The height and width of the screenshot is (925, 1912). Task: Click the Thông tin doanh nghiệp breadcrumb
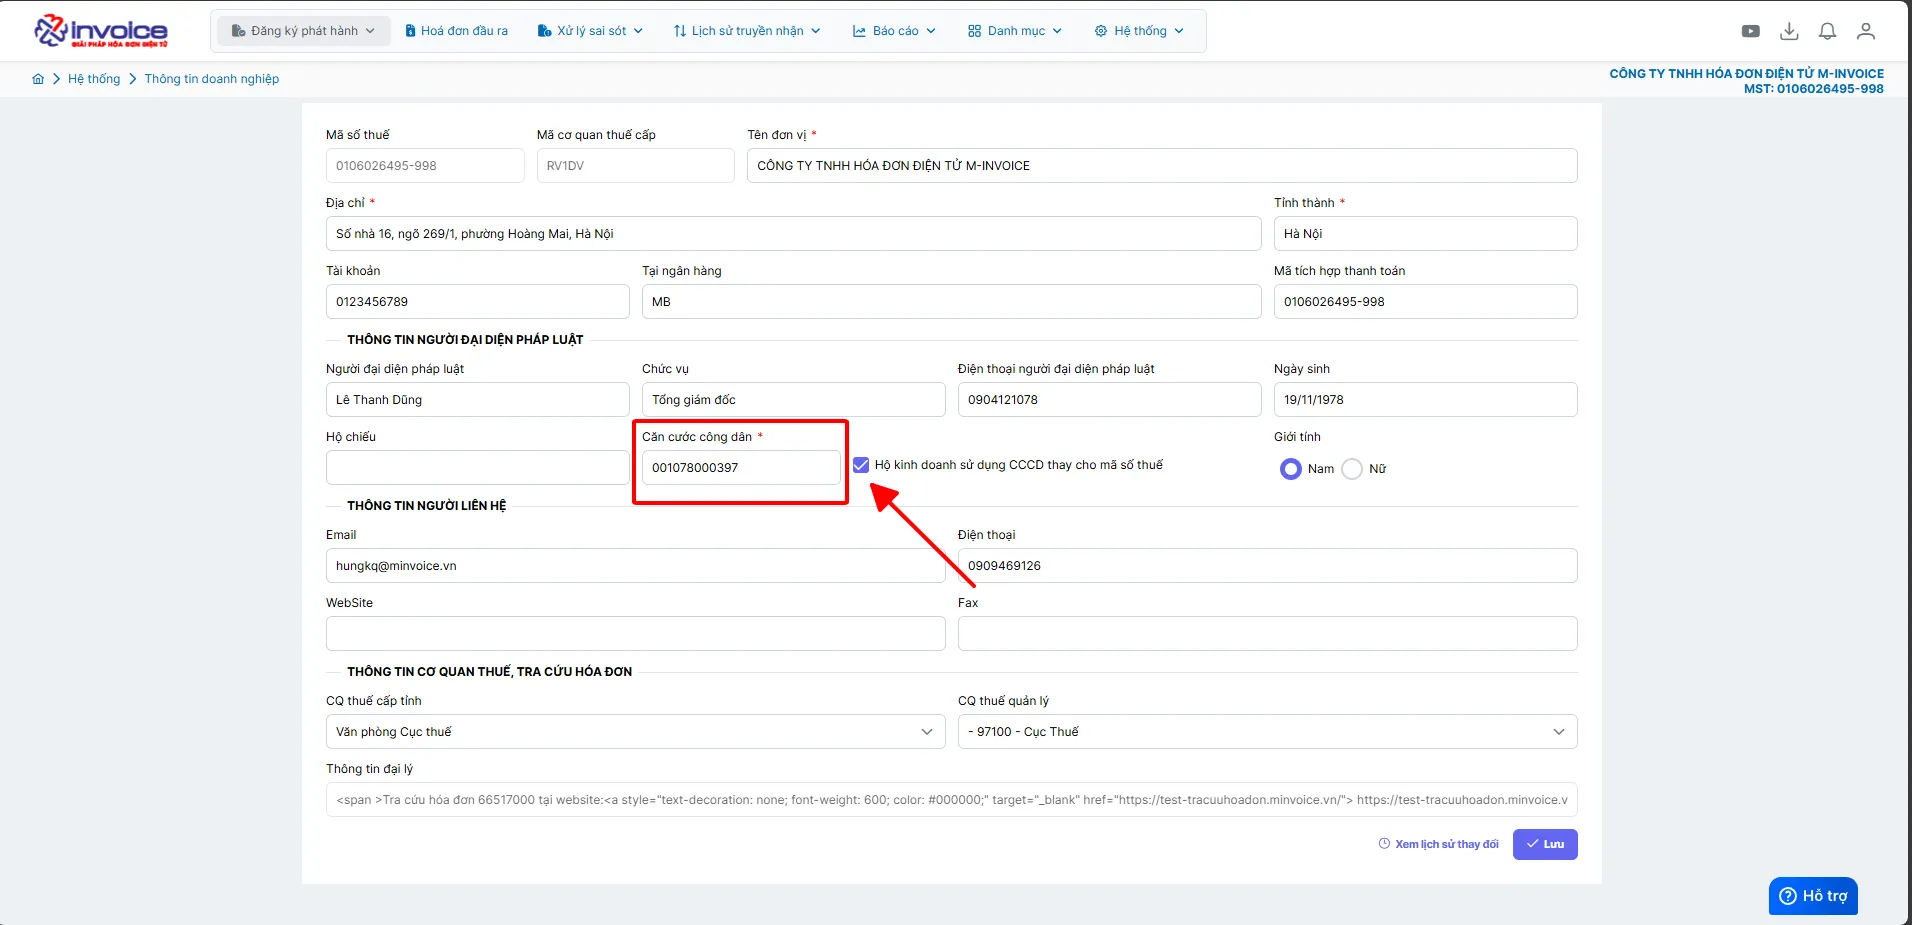[x=212, y=79]
